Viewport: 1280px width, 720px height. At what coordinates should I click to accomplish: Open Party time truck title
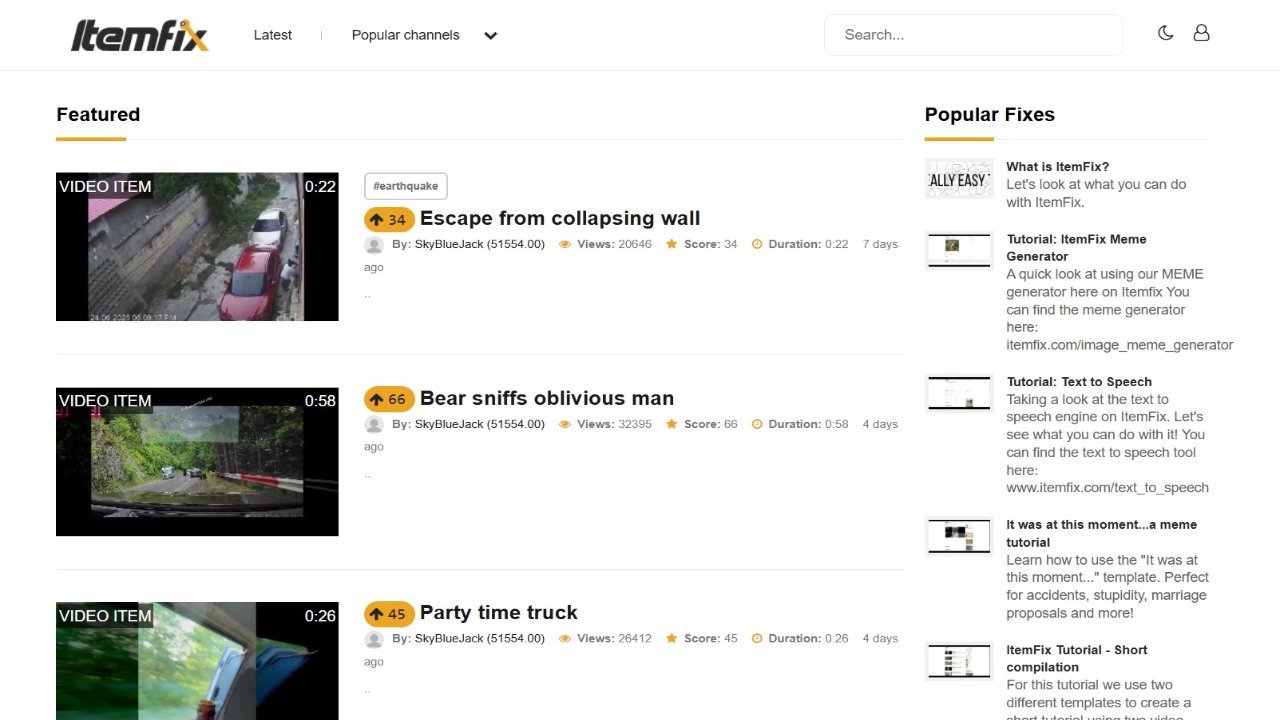click(499, 612)
